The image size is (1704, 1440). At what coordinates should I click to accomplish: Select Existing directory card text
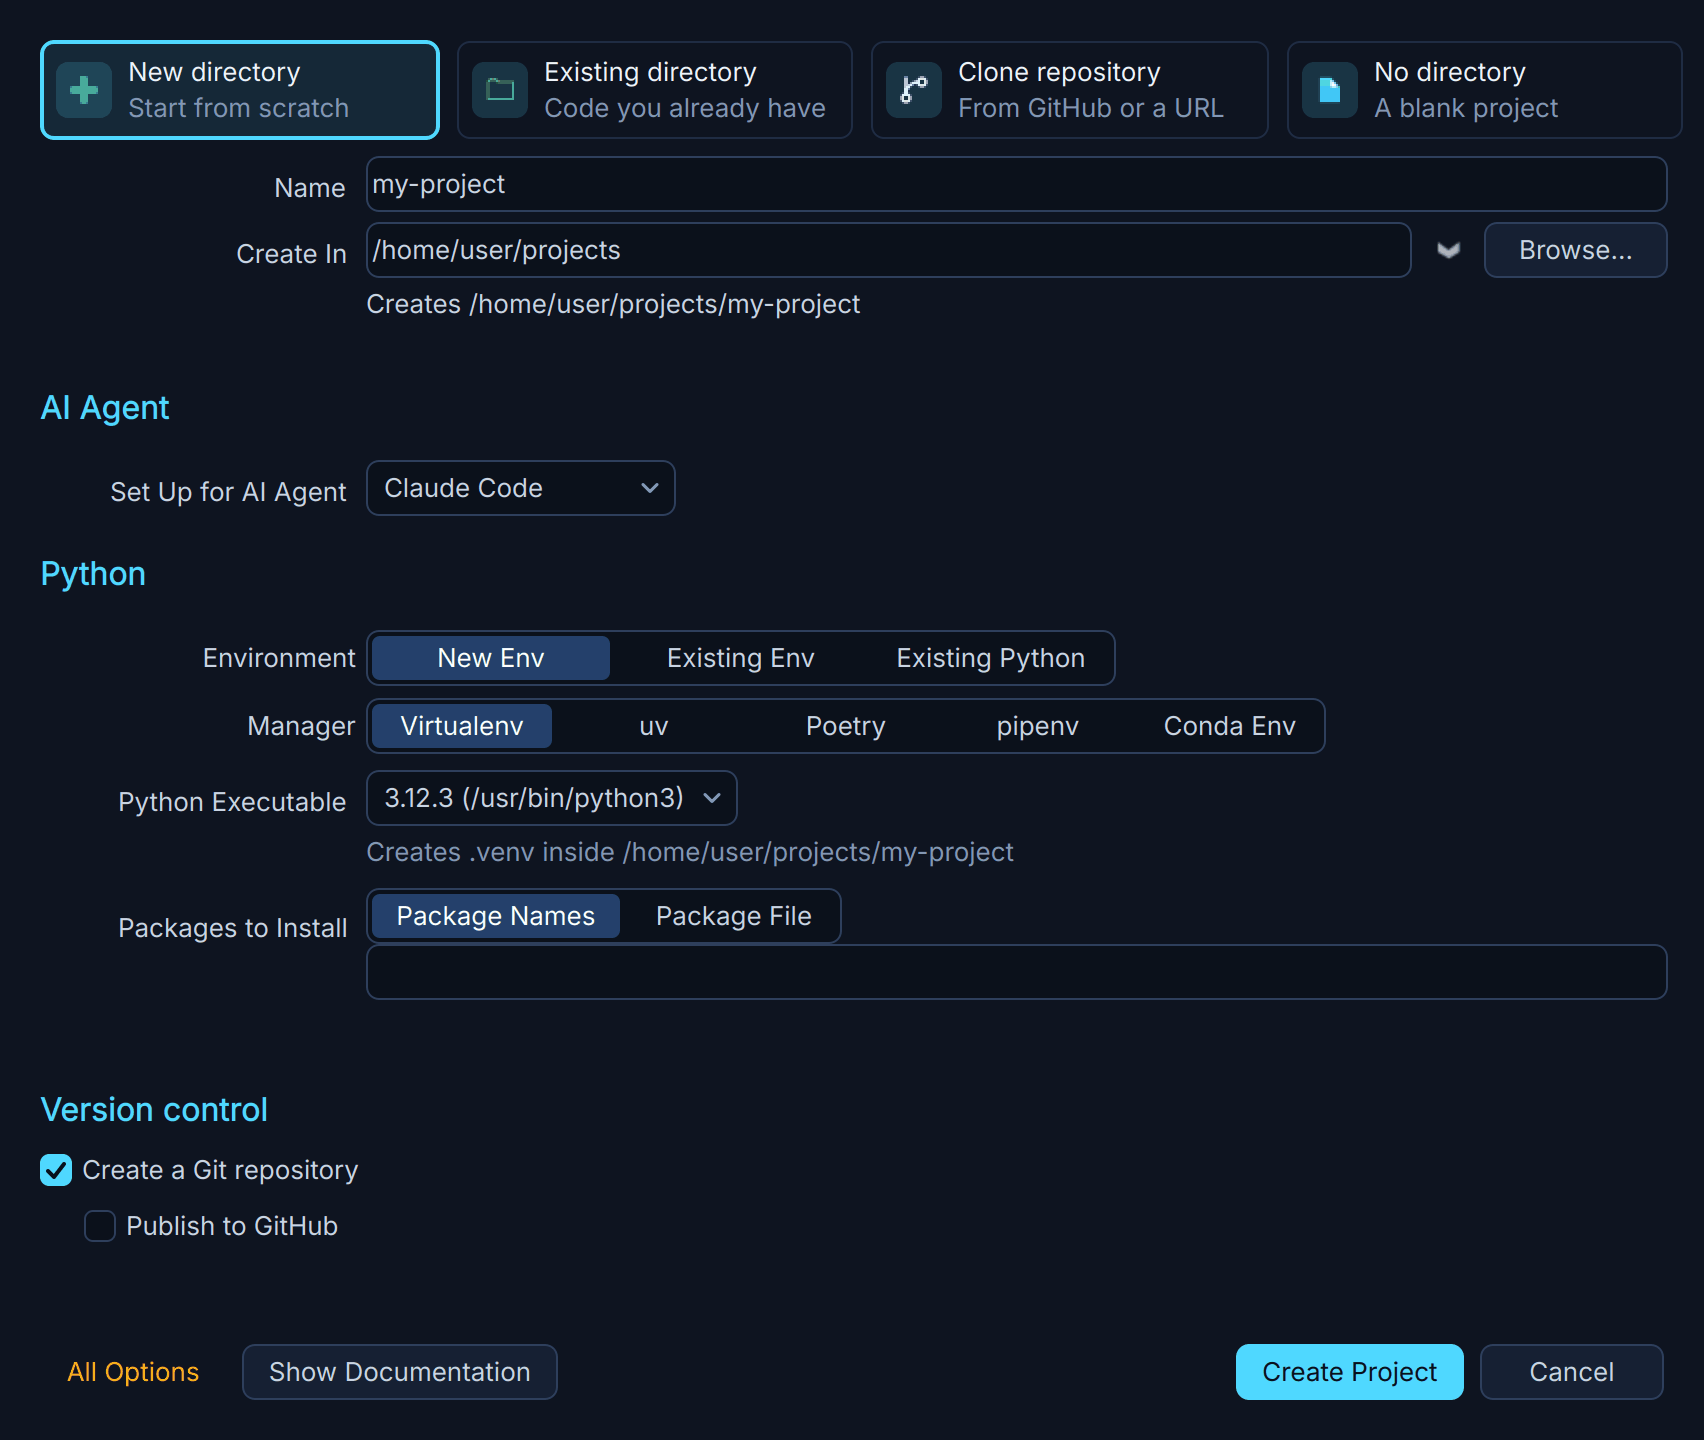click(685, 90)
